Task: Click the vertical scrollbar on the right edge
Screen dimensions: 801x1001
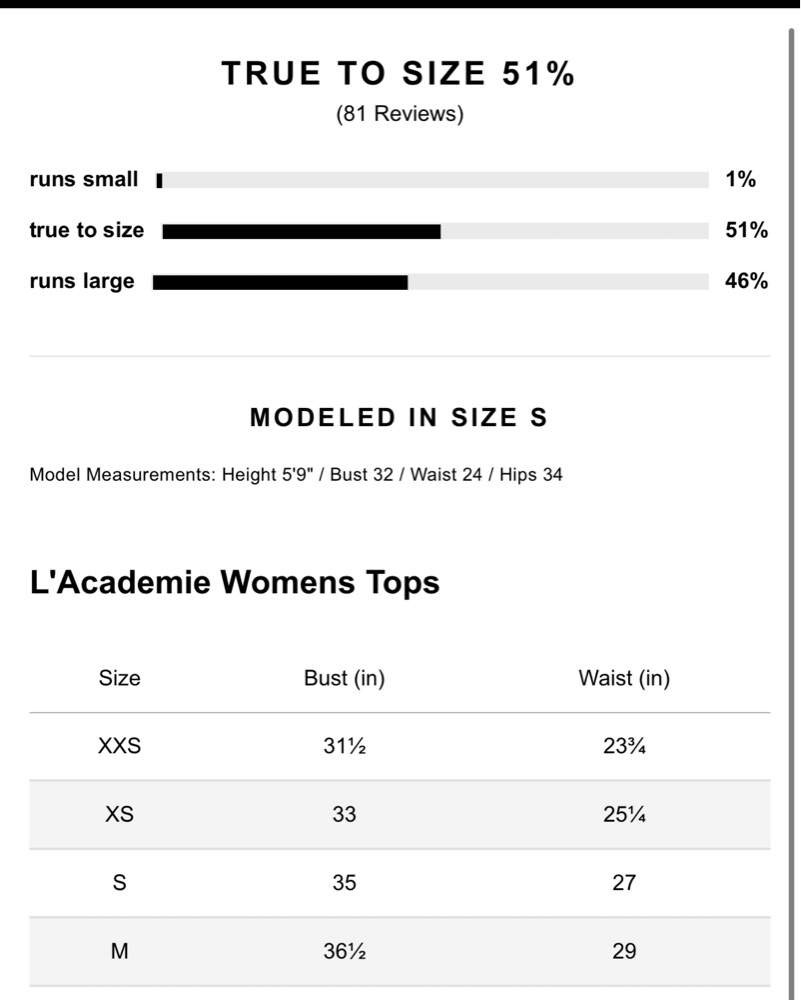Action: point(791,511)
